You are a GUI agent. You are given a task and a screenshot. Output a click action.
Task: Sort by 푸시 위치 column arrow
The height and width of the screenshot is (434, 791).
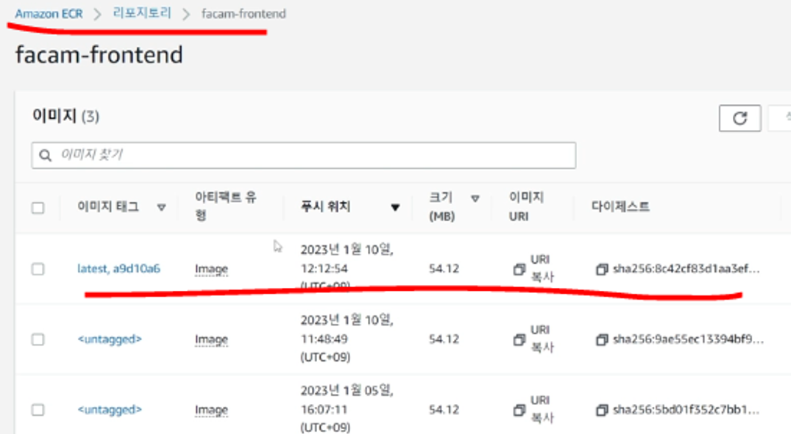(396, 207)
